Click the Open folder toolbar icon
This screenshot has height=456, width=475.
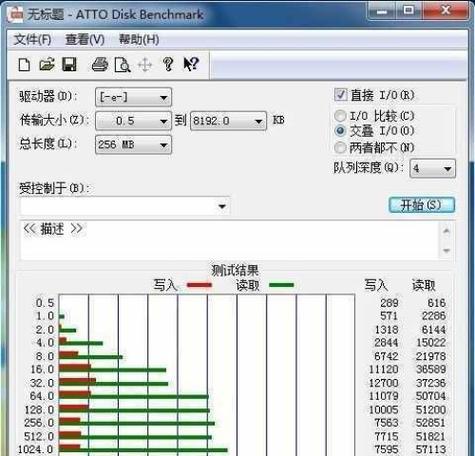[47, 64]
